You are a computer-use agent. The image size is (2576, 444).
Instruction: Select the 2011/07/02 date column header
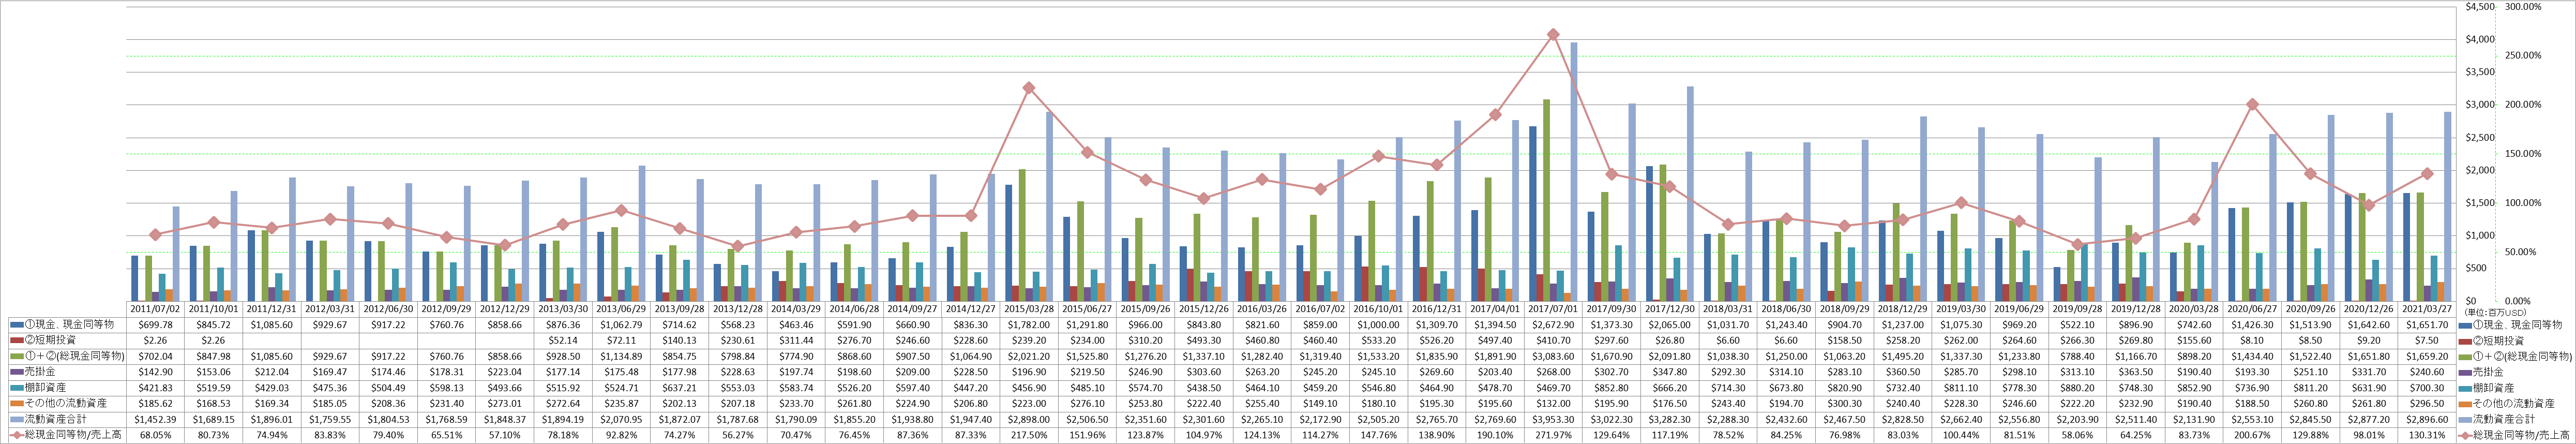[154, 310]
